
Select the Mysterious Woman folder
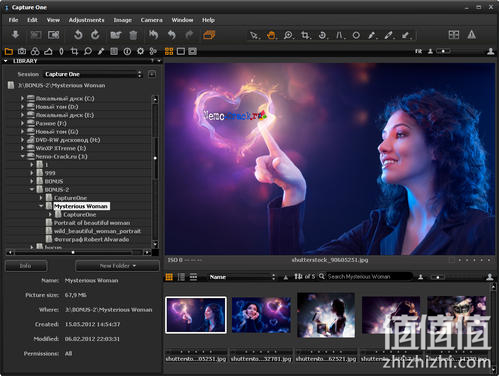click(x=81, y=206)
